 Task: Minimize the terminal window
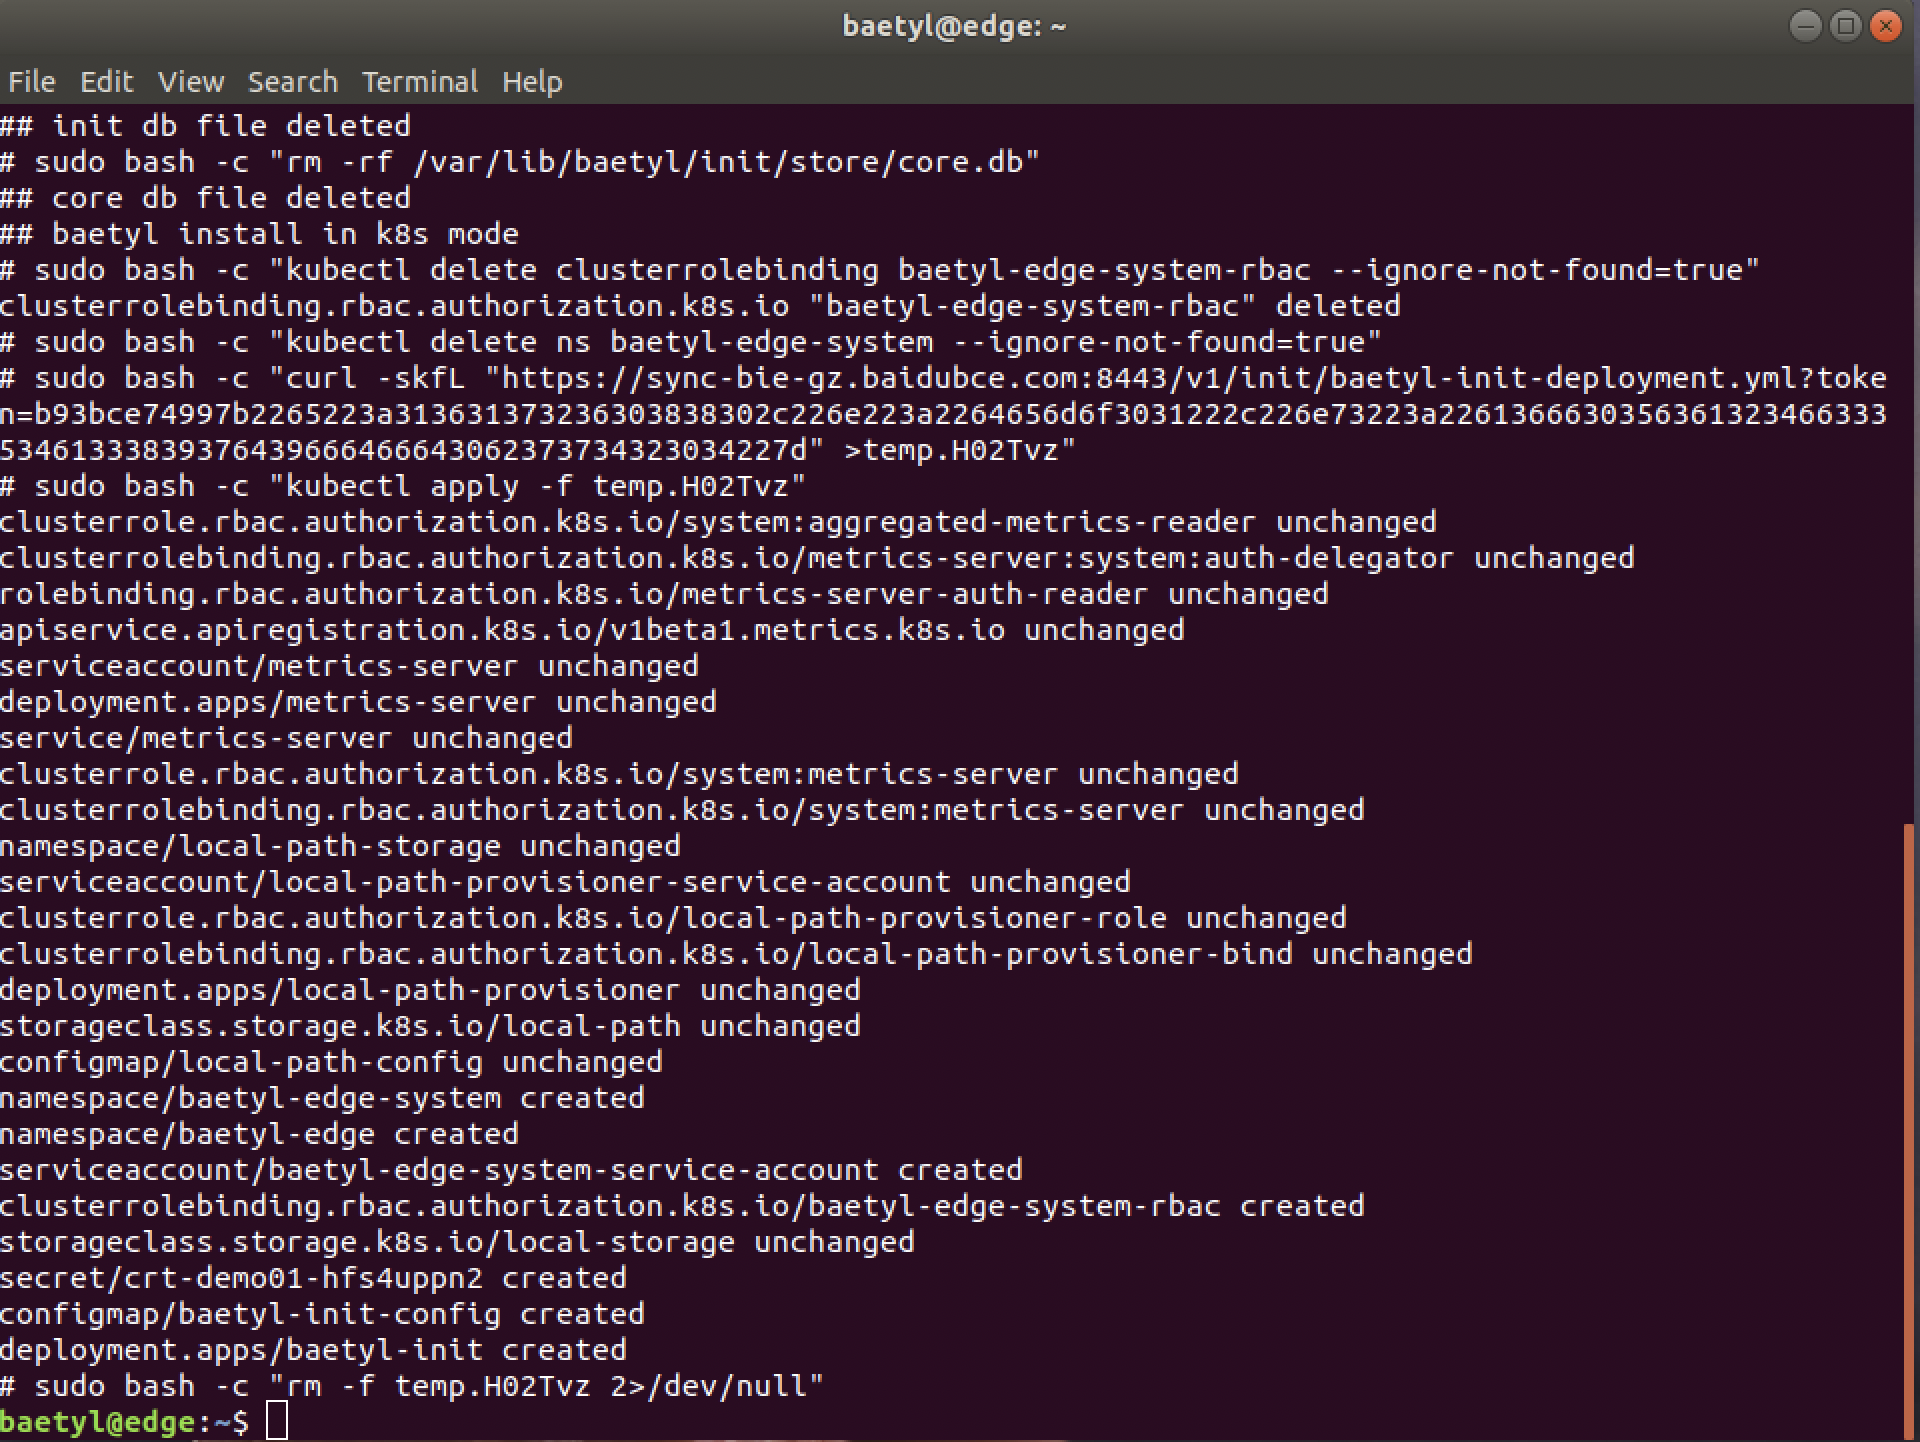coord(1805,26)
